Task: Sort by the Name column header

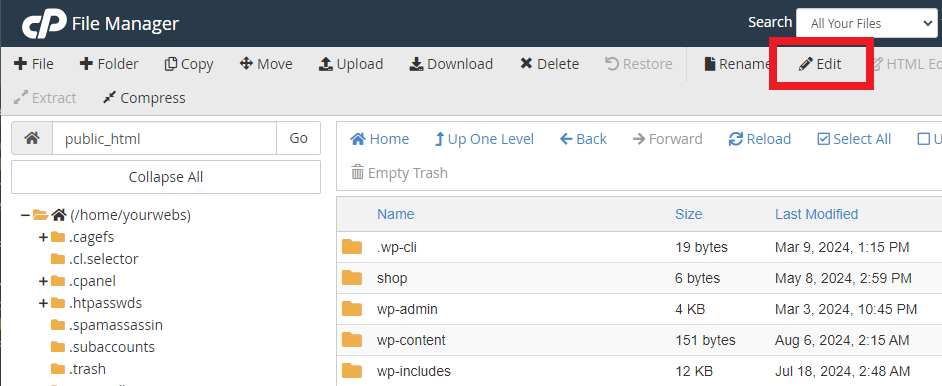Action: click(395, 214)
